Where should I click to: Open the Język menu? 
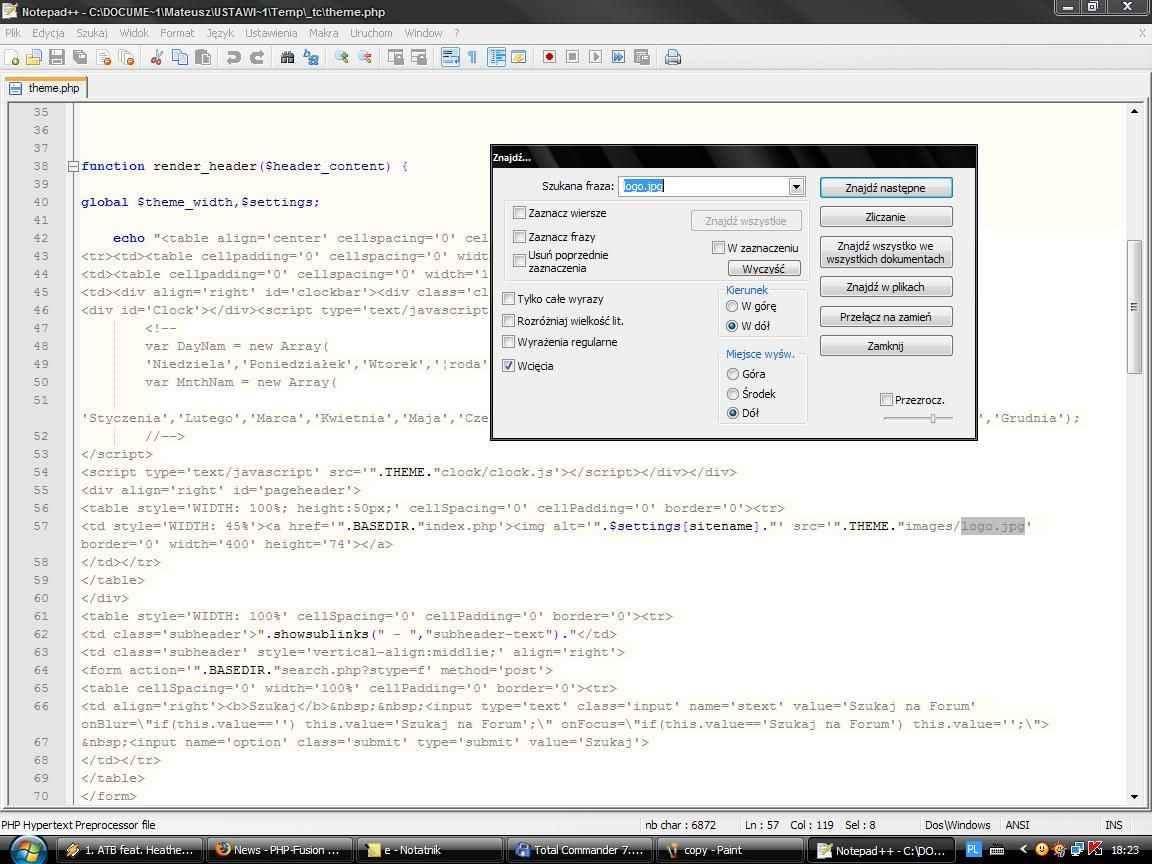click(220, 33)
